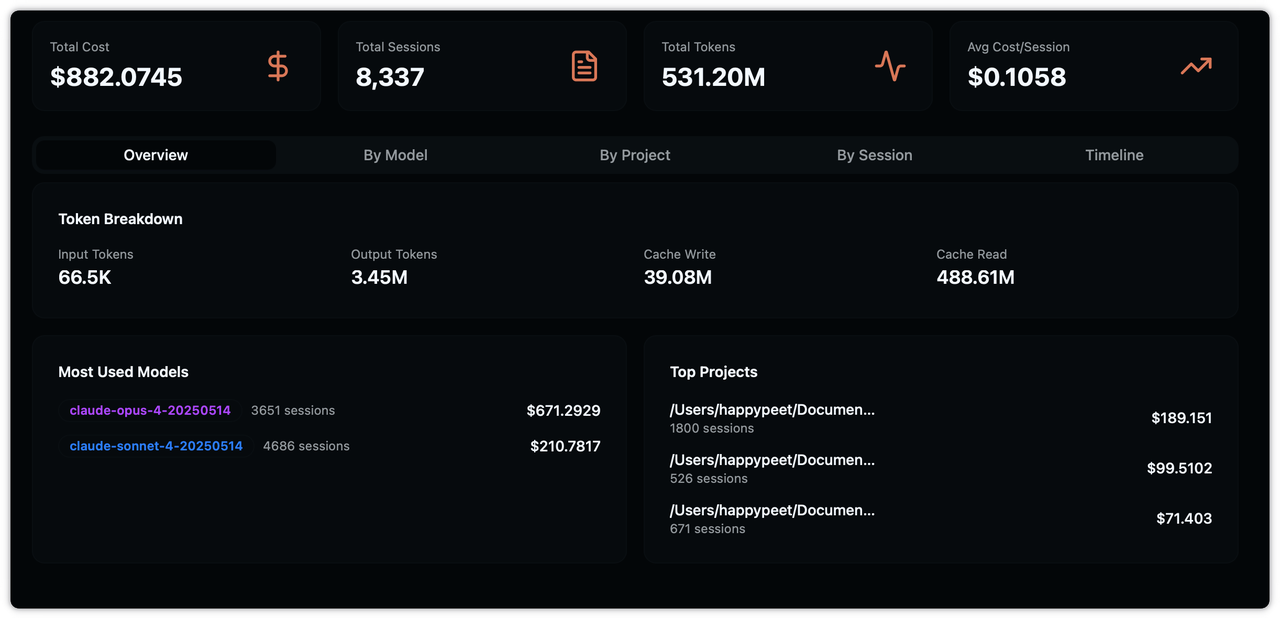Select the Overview tab
Viewport: 1280px width, 619px height.
(x=156, y=155)
